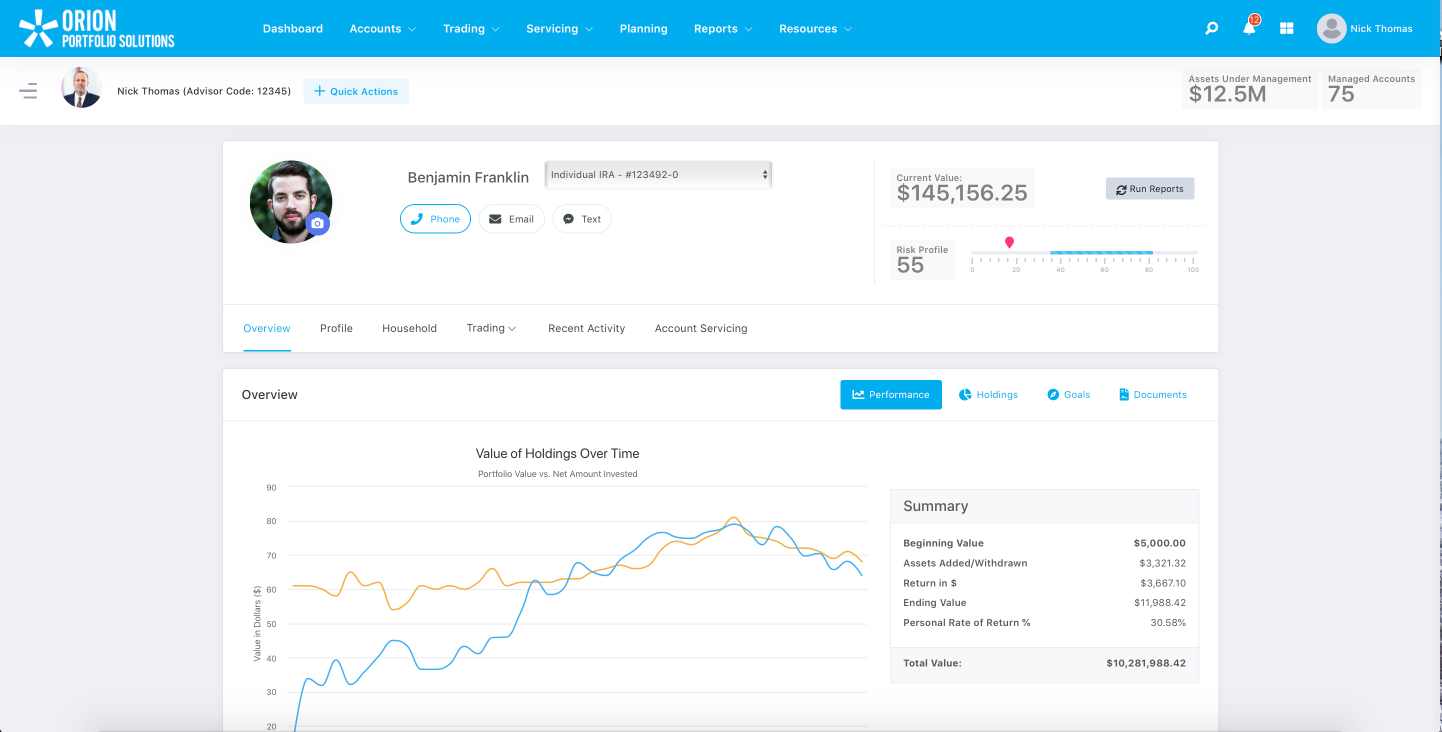Open the Individual IRA account selector
1442x732 pixels.
click(x=658, y=174)
